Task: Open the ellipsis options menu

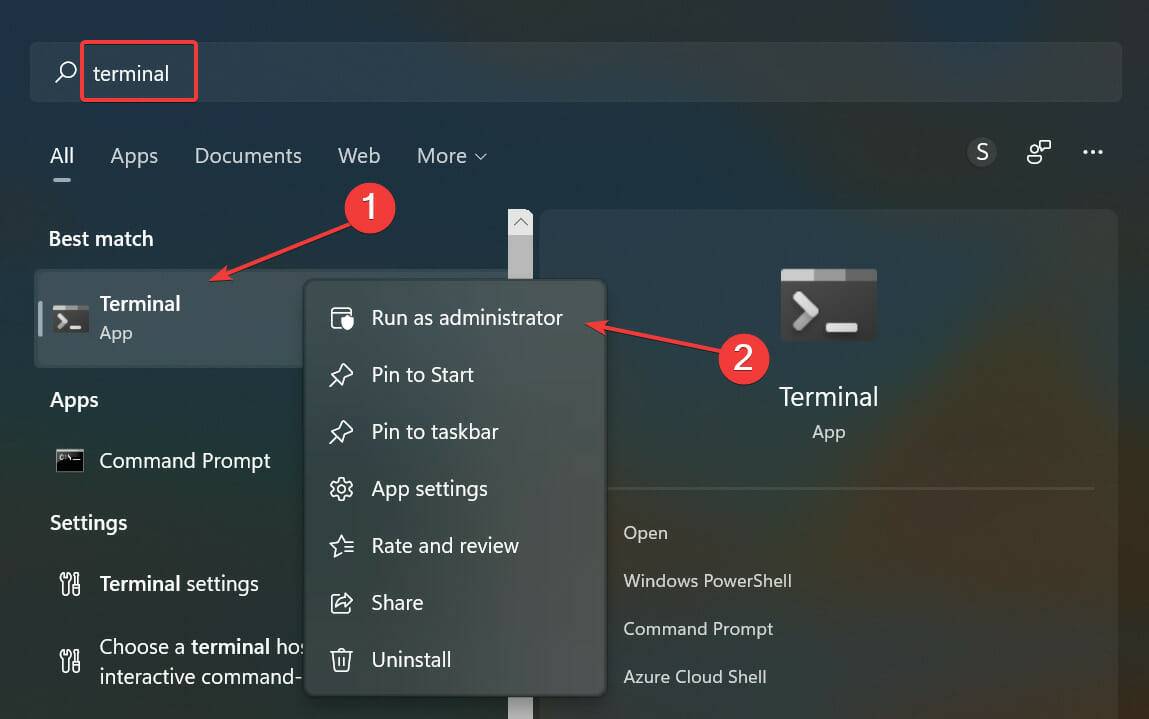Action: coord(1092,152)
